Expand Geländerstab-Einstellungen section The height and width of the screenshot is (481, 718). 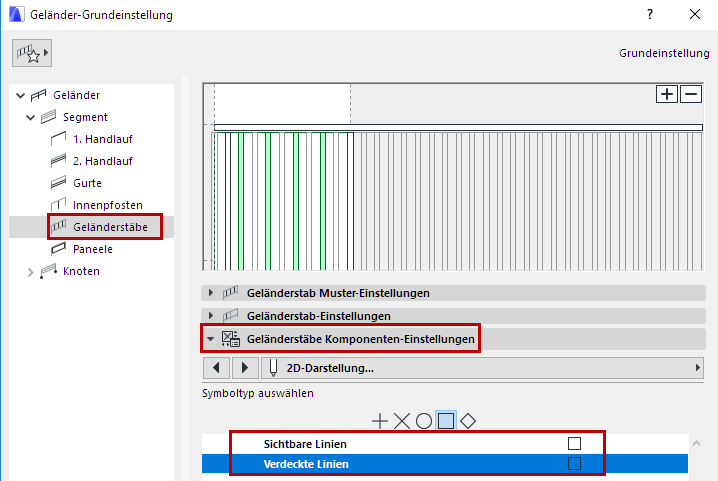pyautogui.click(x=211, y=316)
